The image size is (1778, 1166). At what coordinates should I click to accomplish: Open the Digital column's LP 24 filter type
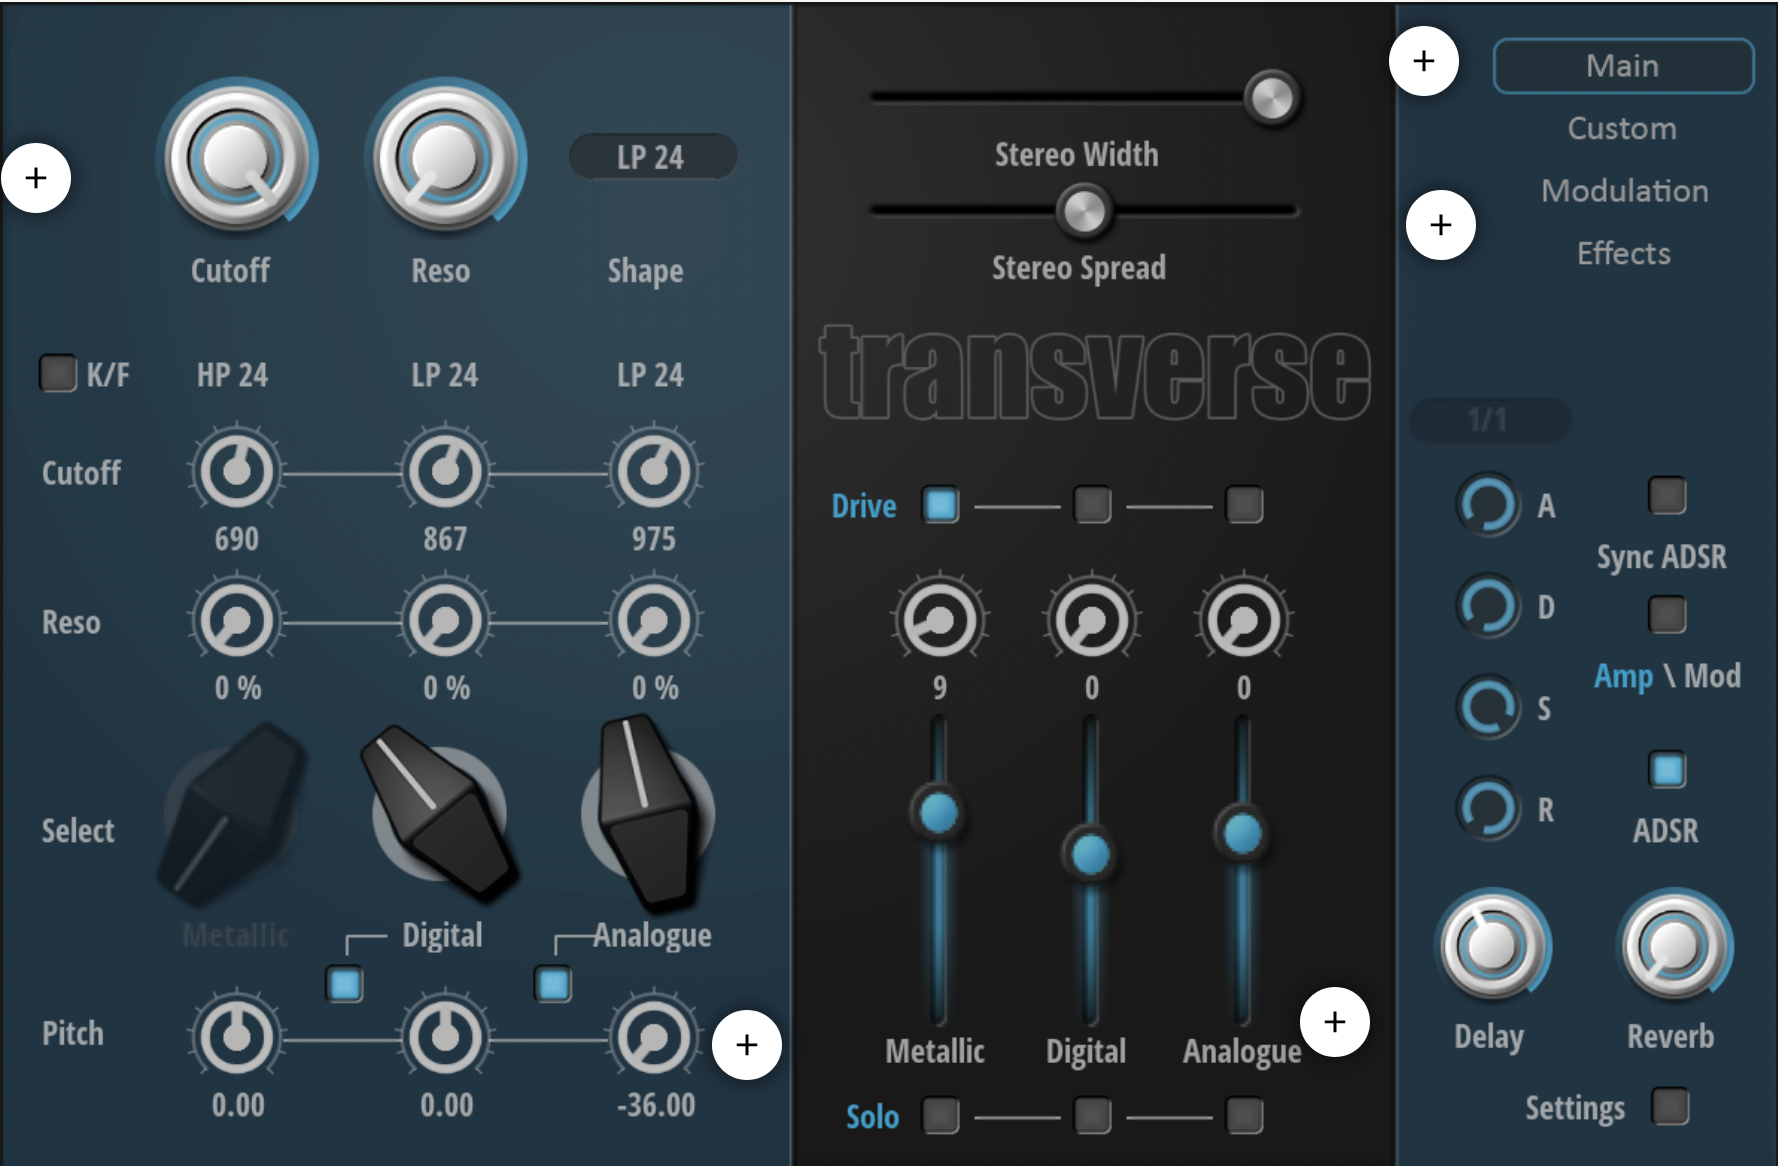(x=445, y=375)
